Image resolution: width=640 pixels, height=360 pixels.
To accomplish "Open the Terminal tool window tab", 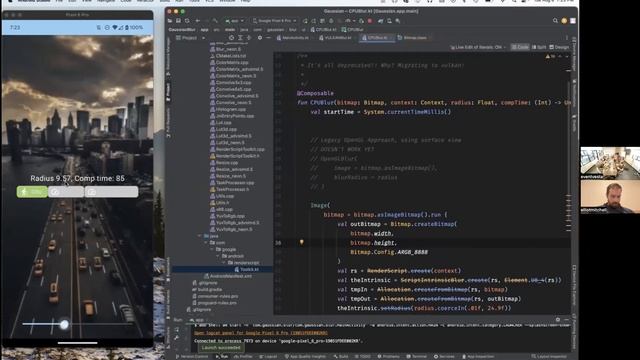I will click(416, 357).
